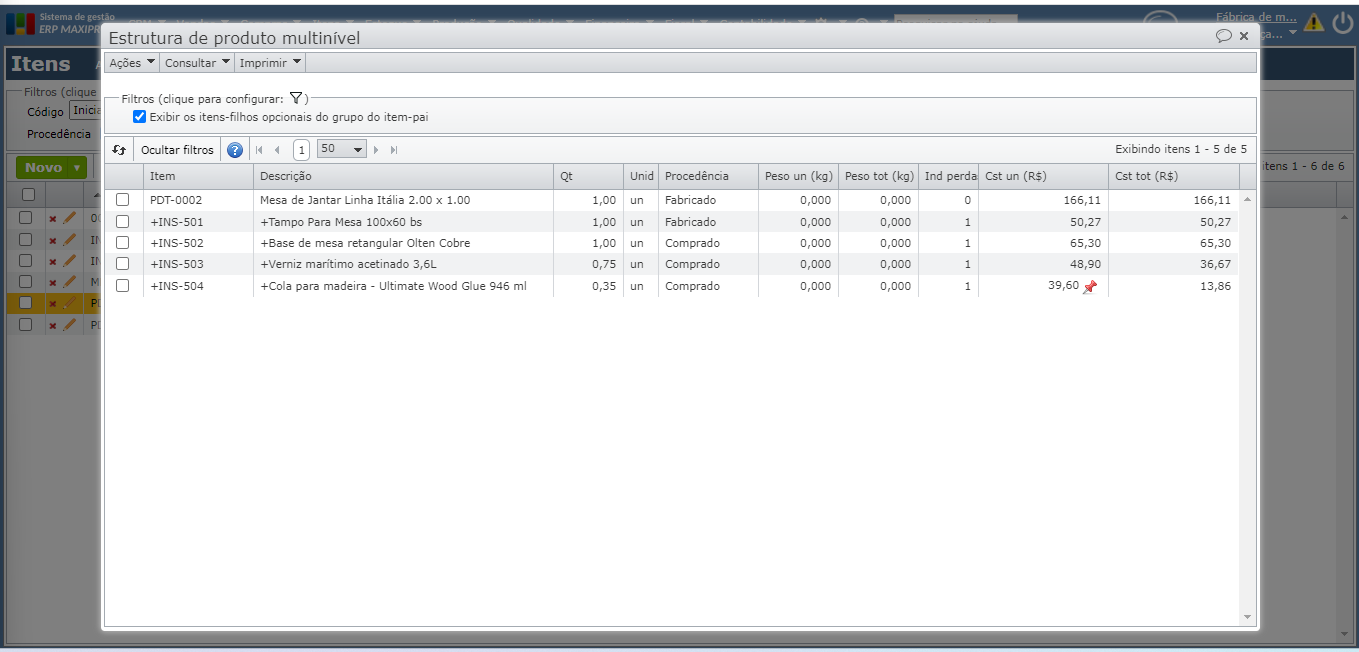1359x652 pixels.
Task: Click the 13,86 total cost value
Action: coord(1216,286)
